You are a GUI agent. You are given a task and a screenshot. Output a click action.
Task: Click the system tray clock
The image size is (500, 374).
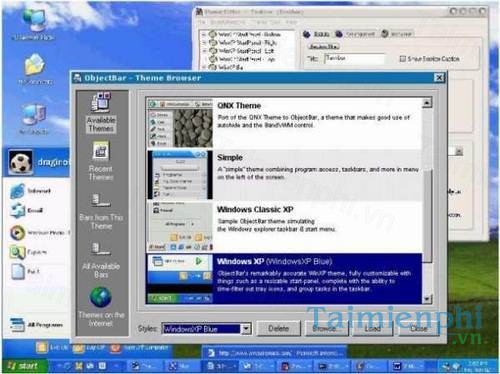(x=478, y=366)
